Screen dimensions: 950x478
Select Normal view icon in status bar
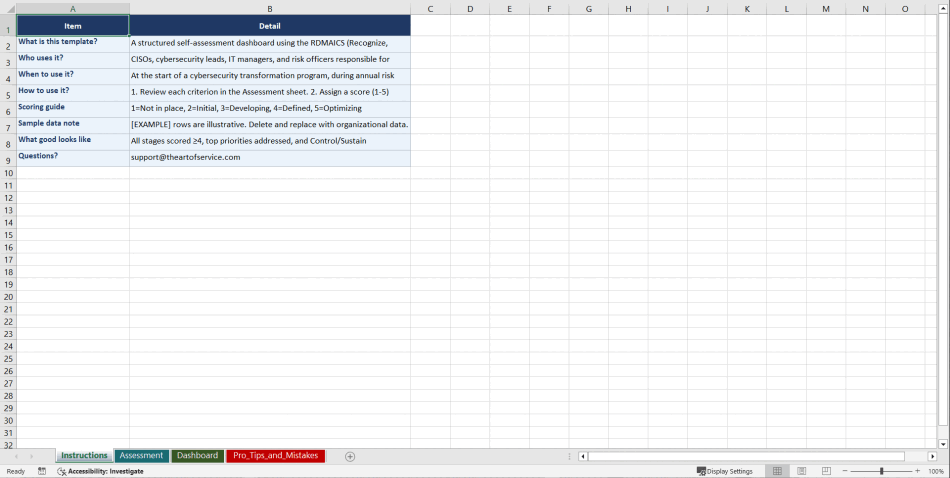[777, 471]
